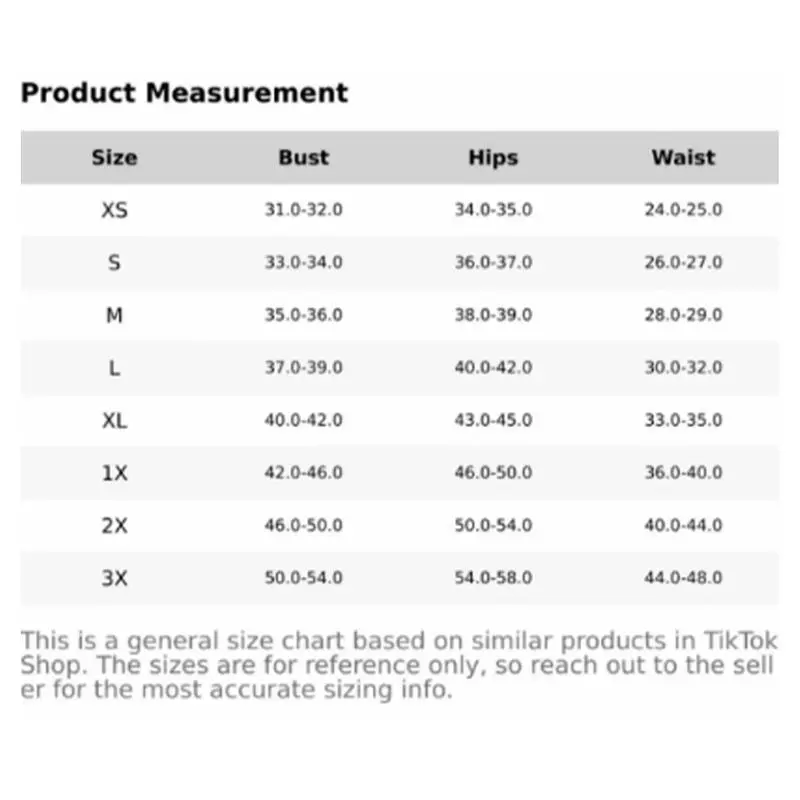Click the general size chart disclaimer text
Viewport: 800px width, 800px height.
coord(398,665)
